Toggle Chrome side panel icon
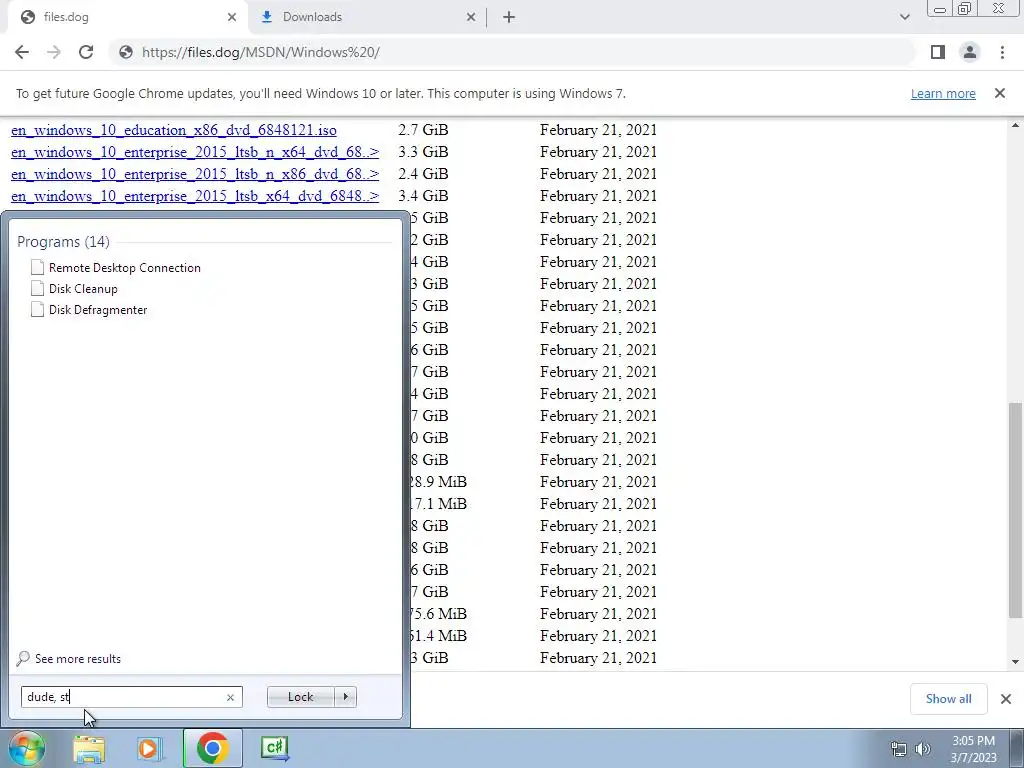 click(x=938, y=52)
